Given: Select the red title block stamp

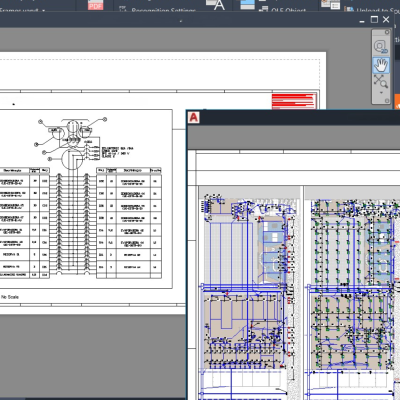Looking at the screenshot, I should click(294, 101).
